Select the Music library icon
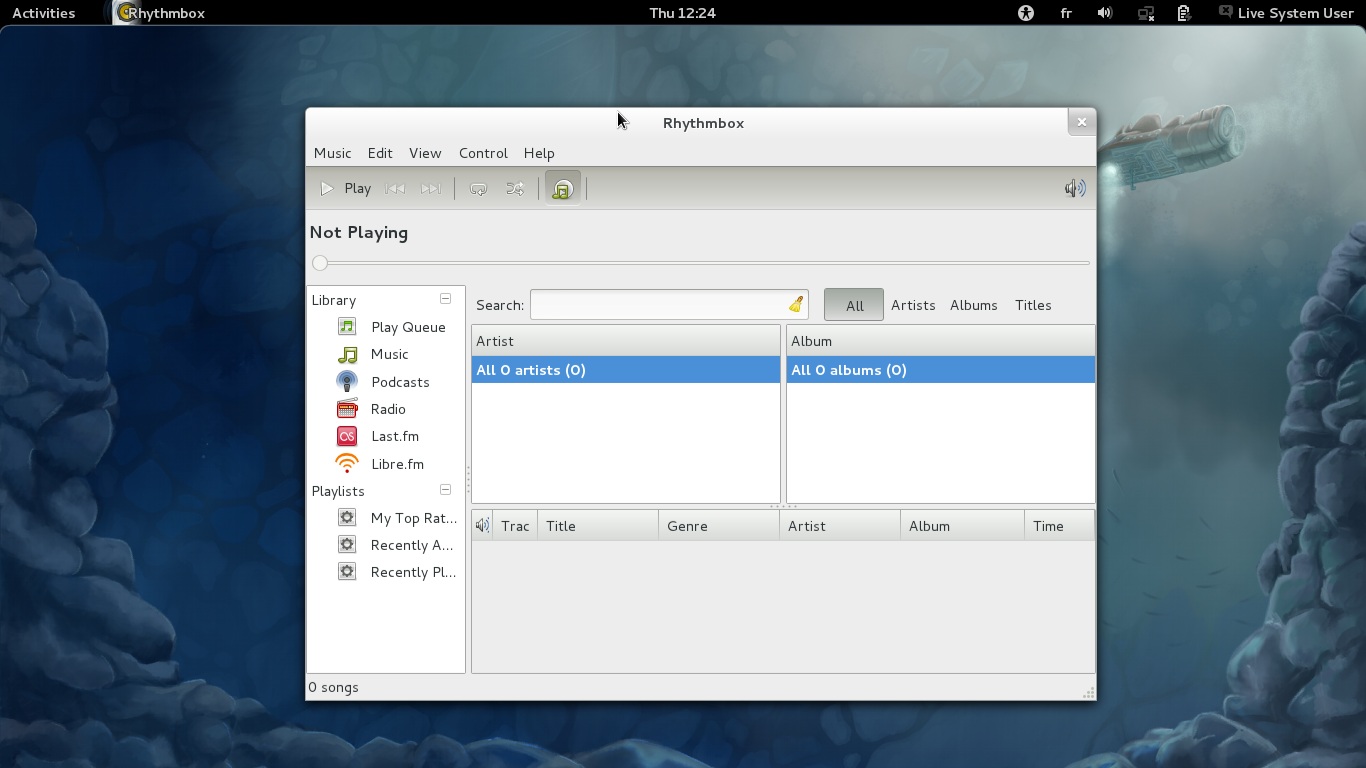This screenshot has height=768, width=1366. pos(347,354)
